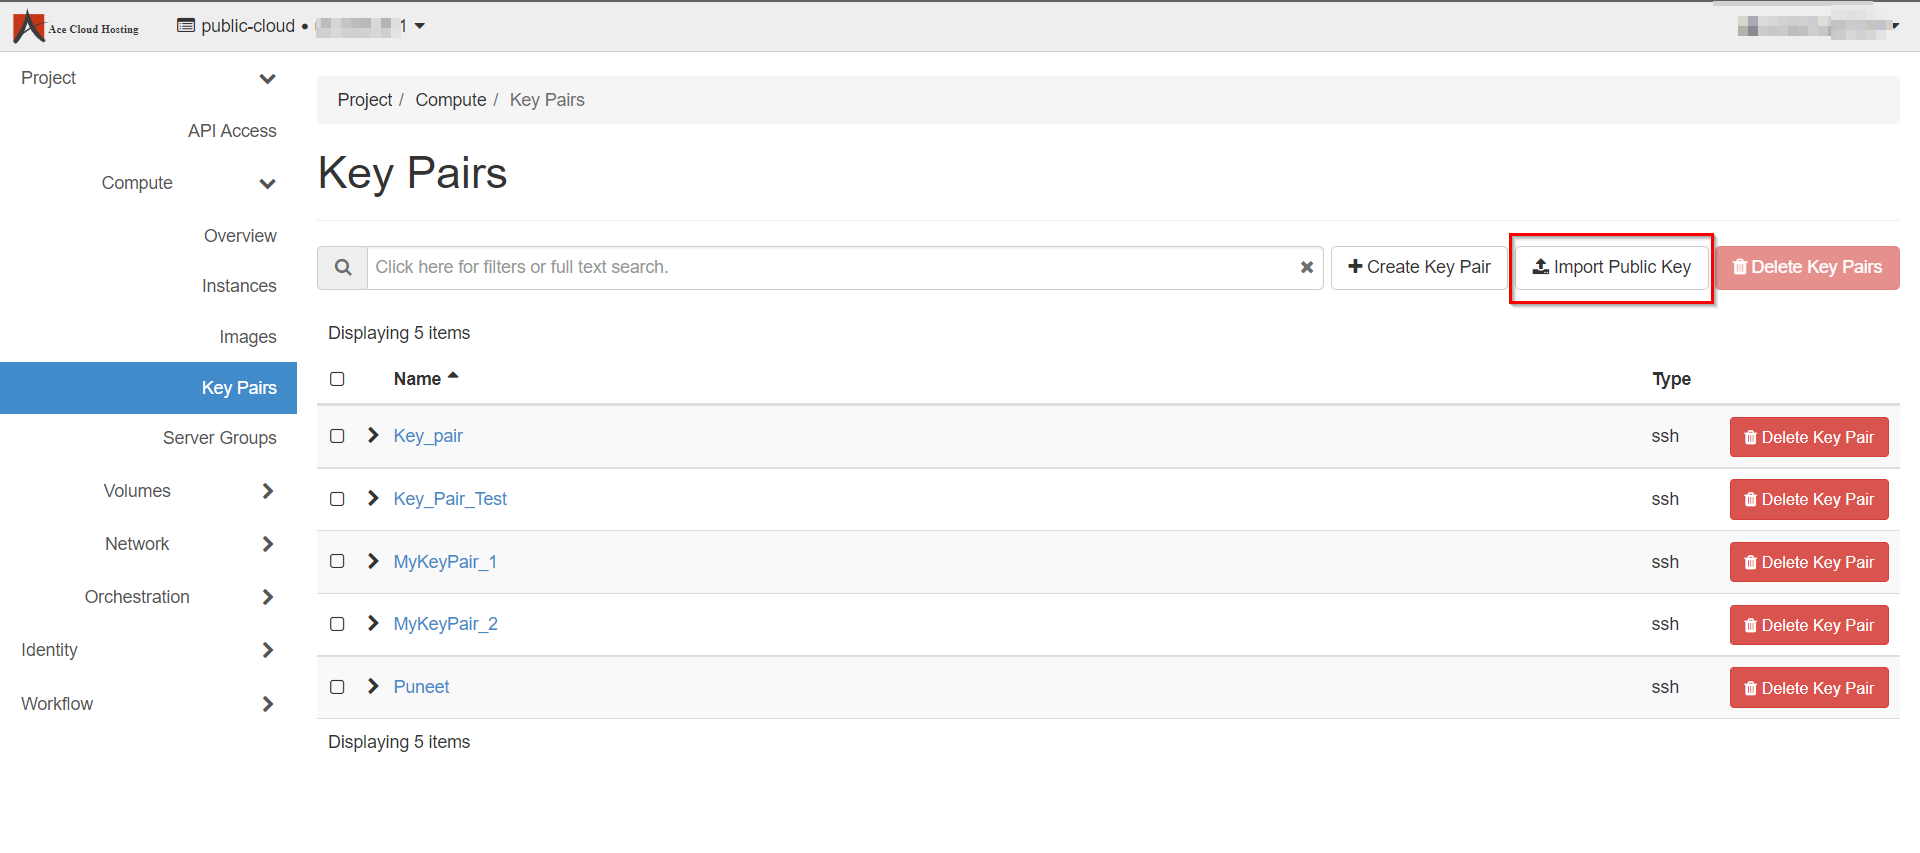Go to Server Groups sidebar item
Screen dimensions: 1920x853
(219, 438)
